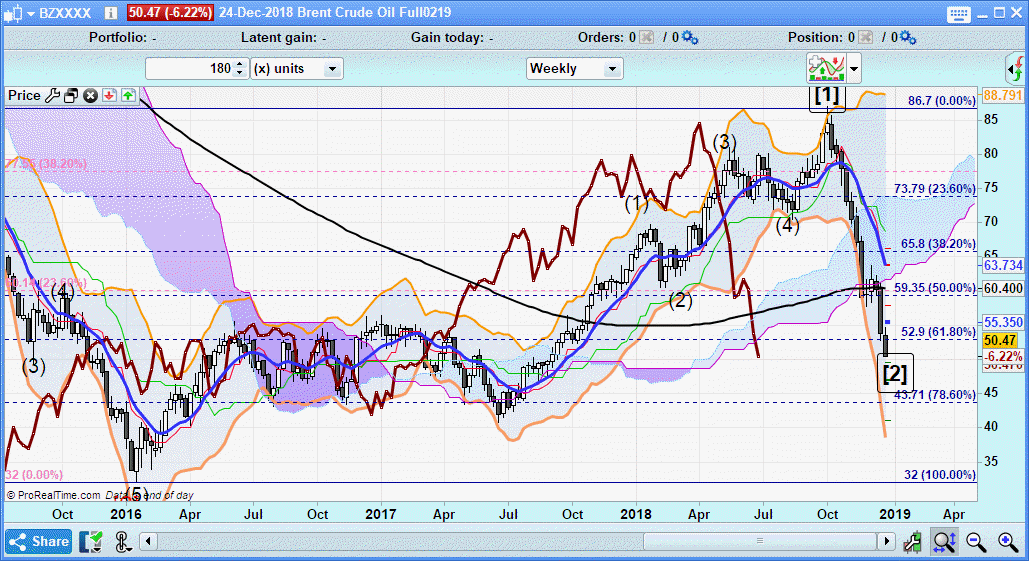The width and height of the screenshot is (1029, 561).
Task: Click the zoom in magnifier icon
Action: click(1008, 542)
